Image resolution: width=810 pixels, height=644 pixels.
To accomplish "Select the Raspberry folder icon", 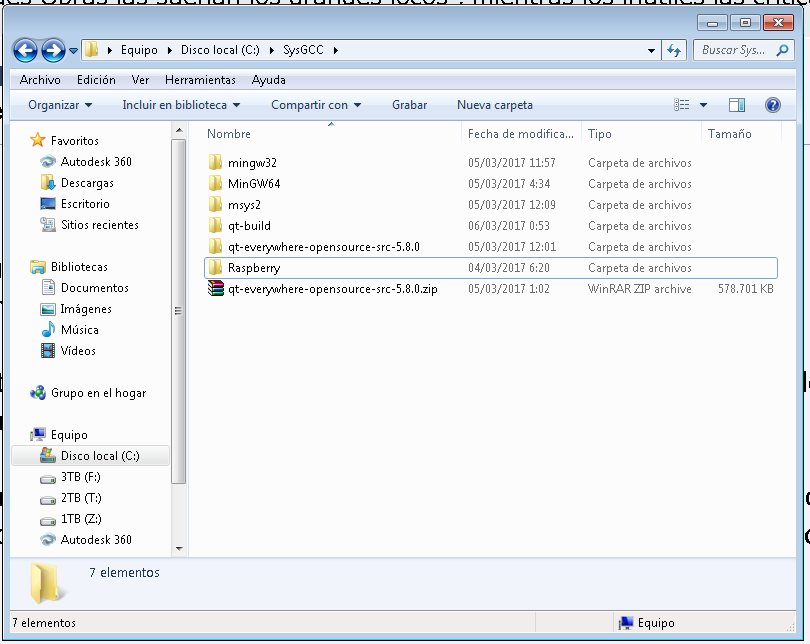I will (215, 268).
